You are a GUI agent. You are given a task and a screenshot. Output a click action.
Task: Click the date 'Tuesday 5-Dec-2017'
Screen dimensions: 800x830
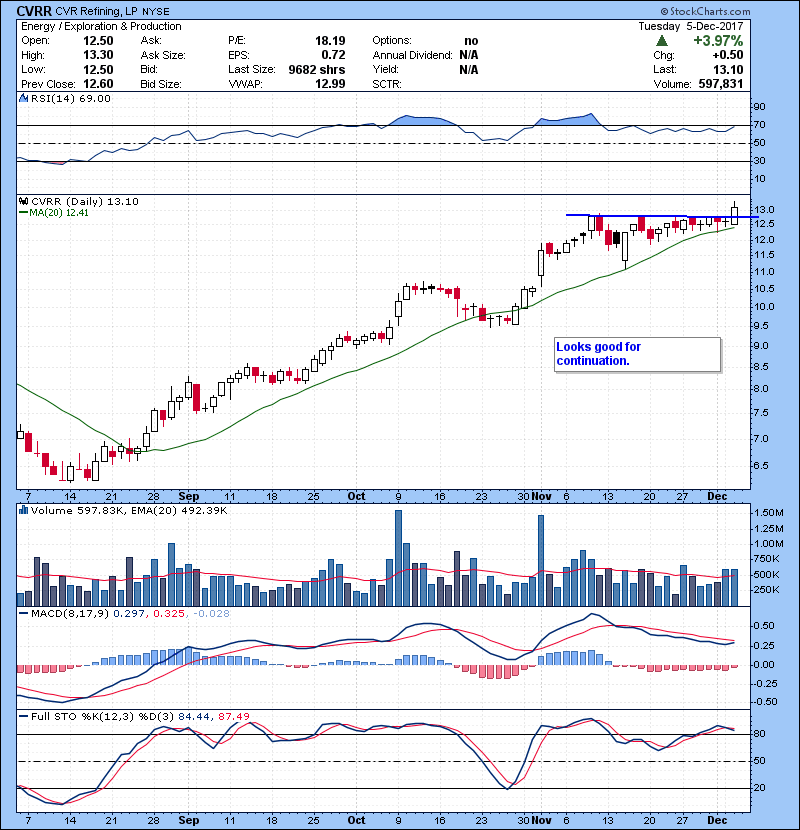690,26
